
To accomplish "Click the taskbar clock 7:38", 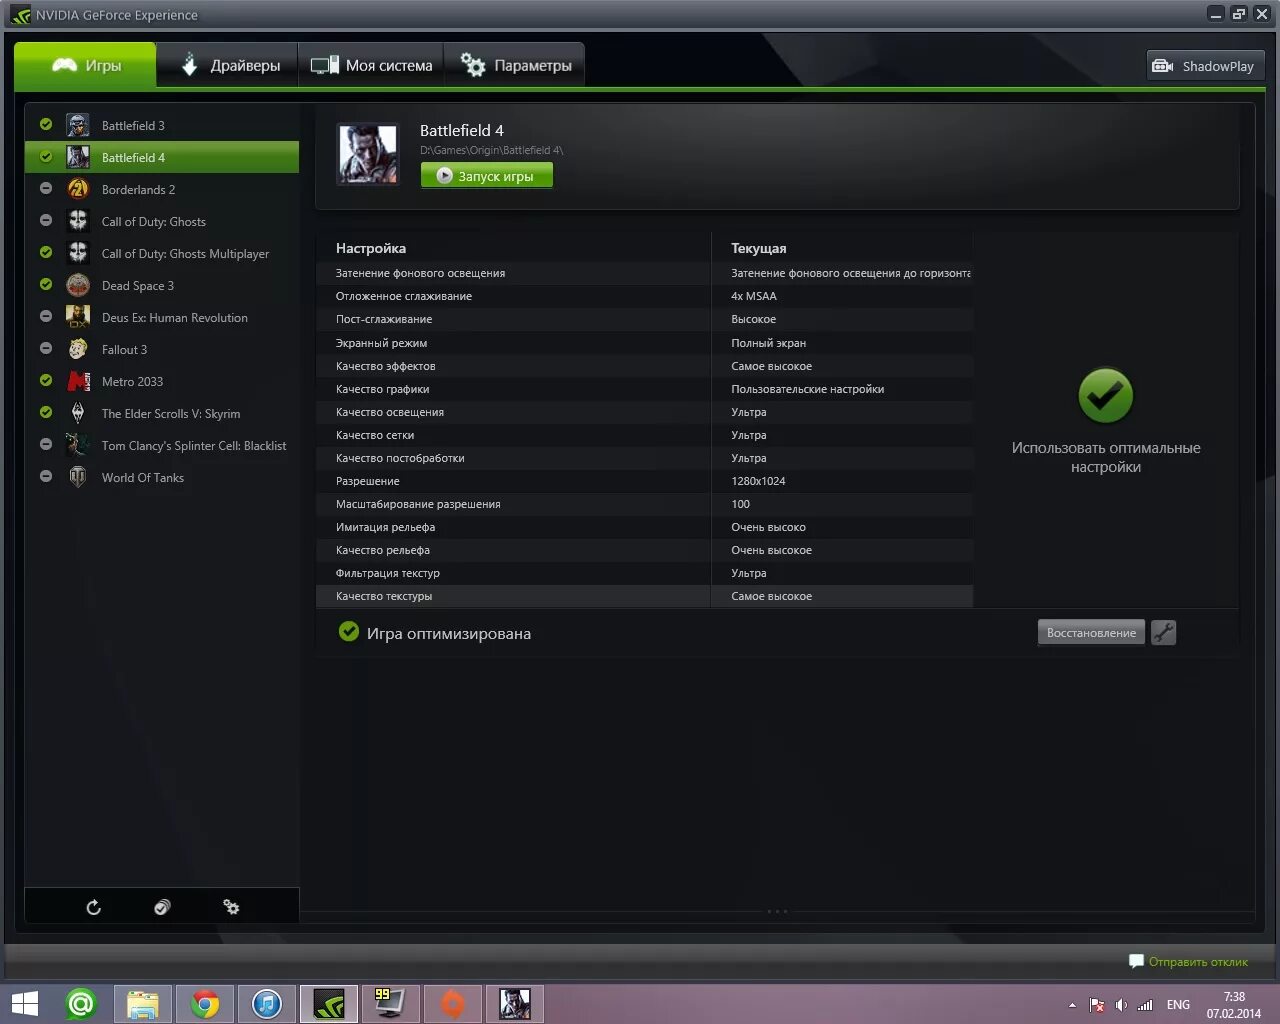I will pos(1234,997).
